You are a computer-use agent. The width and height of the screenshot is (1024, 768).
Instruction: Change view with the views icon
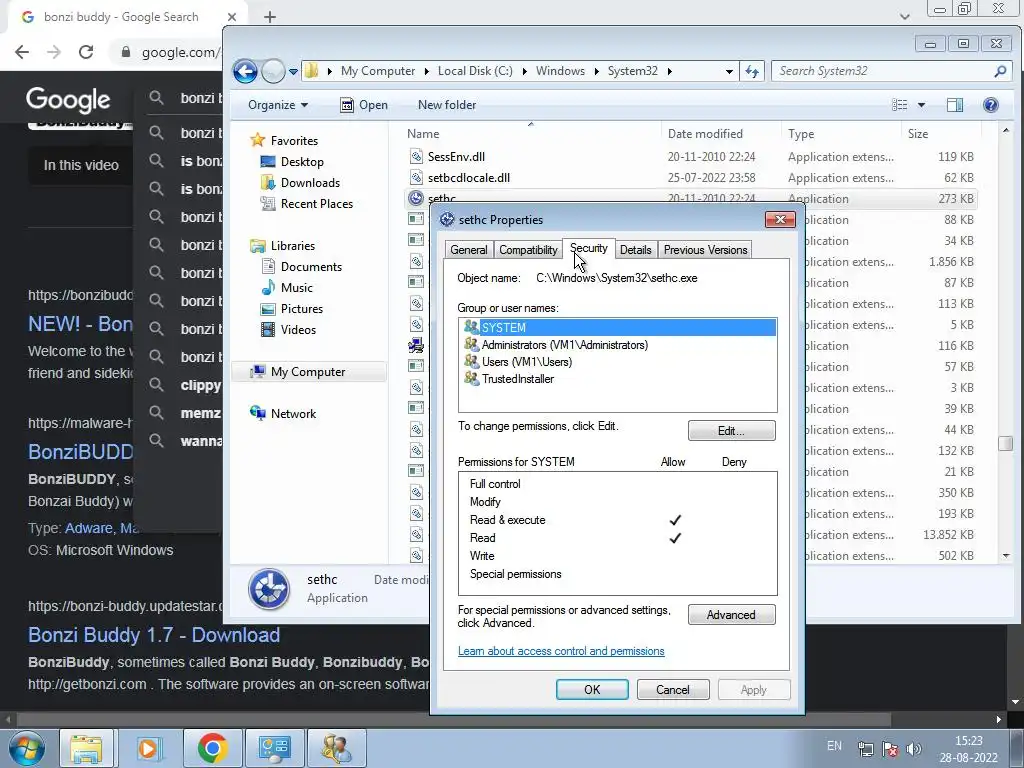coord(900,105)
